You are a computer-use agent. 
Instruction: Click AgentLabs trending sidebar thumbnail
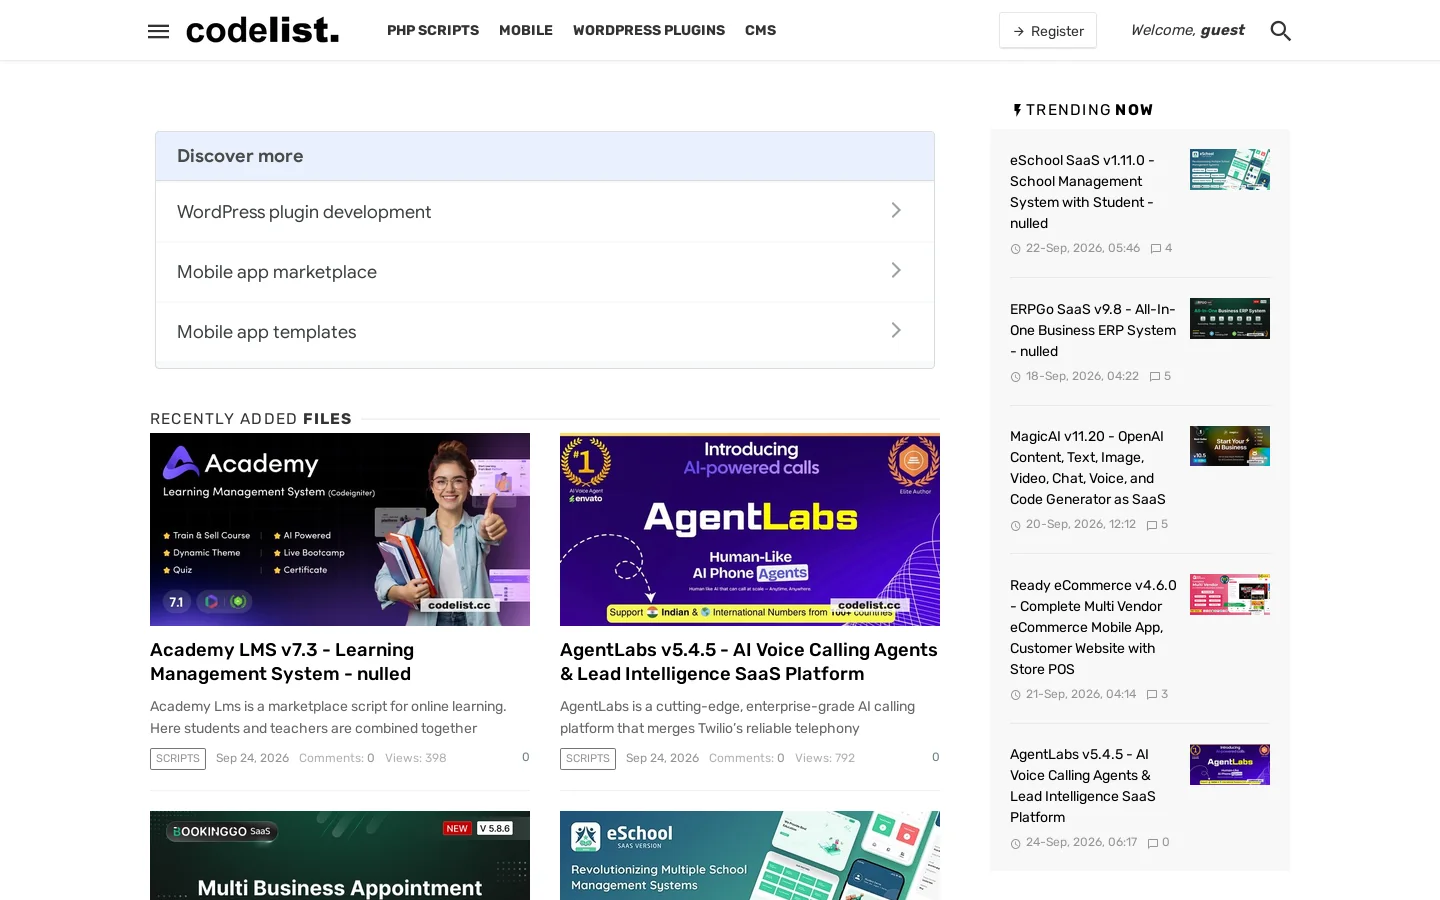click(1230, 764)
